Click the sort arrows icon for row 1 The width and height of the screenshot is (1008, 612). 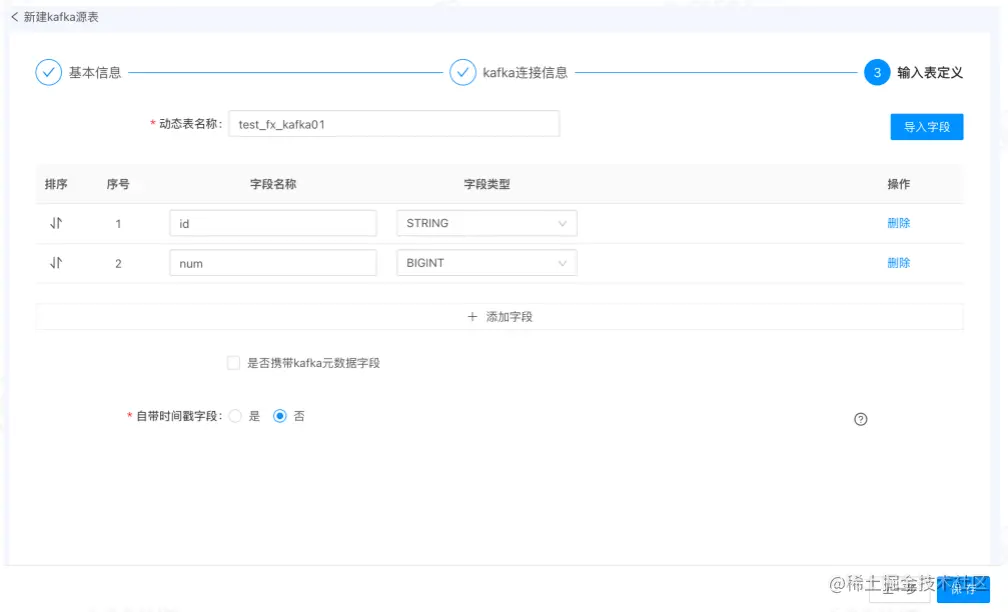56,223
